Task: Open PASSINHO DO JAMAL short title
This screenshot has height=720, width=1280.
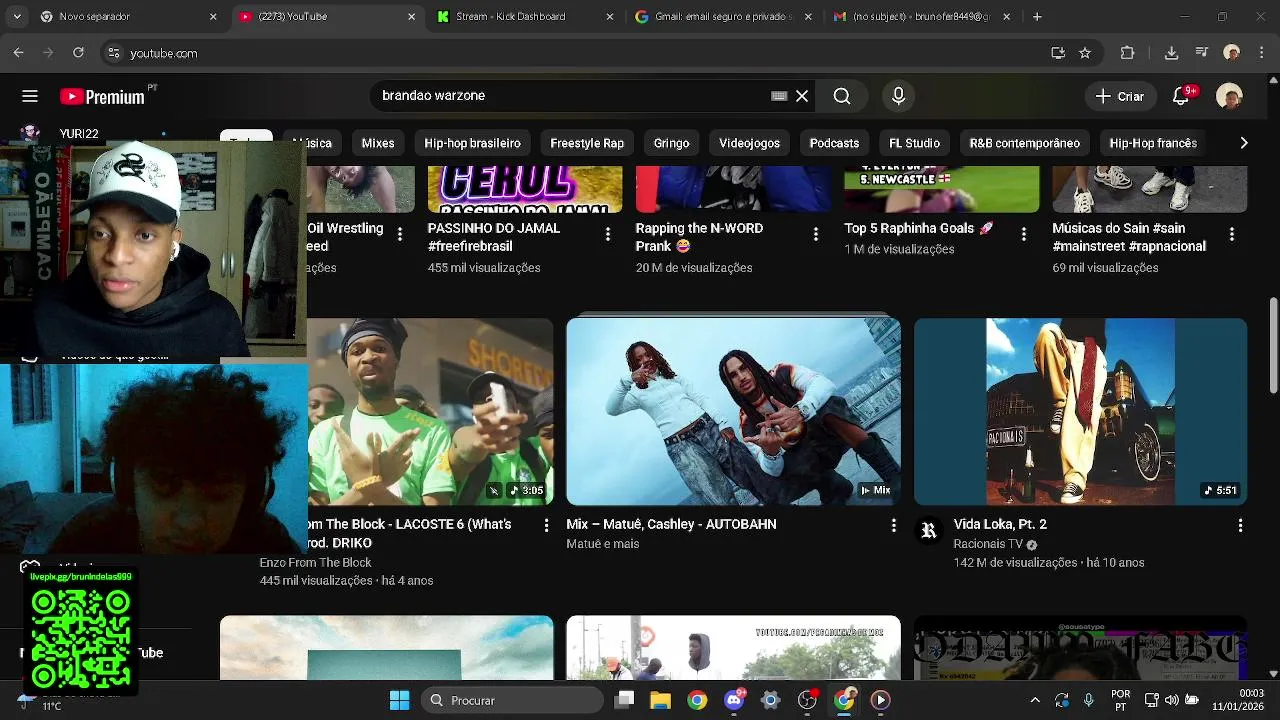Action: (x=494, y=237)
